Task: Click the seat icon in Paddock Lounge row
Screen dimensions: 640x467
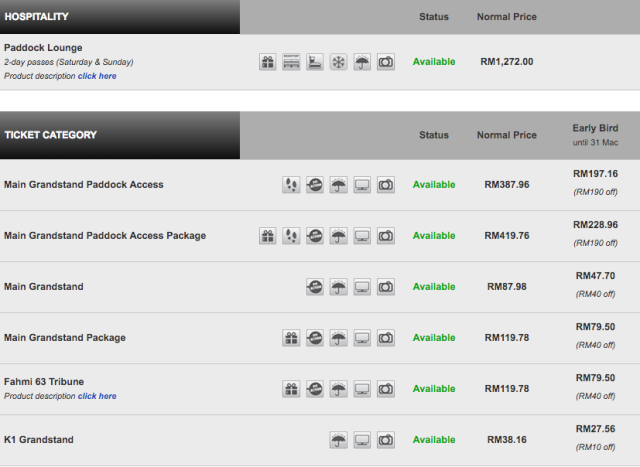Action: coord(315,62)
